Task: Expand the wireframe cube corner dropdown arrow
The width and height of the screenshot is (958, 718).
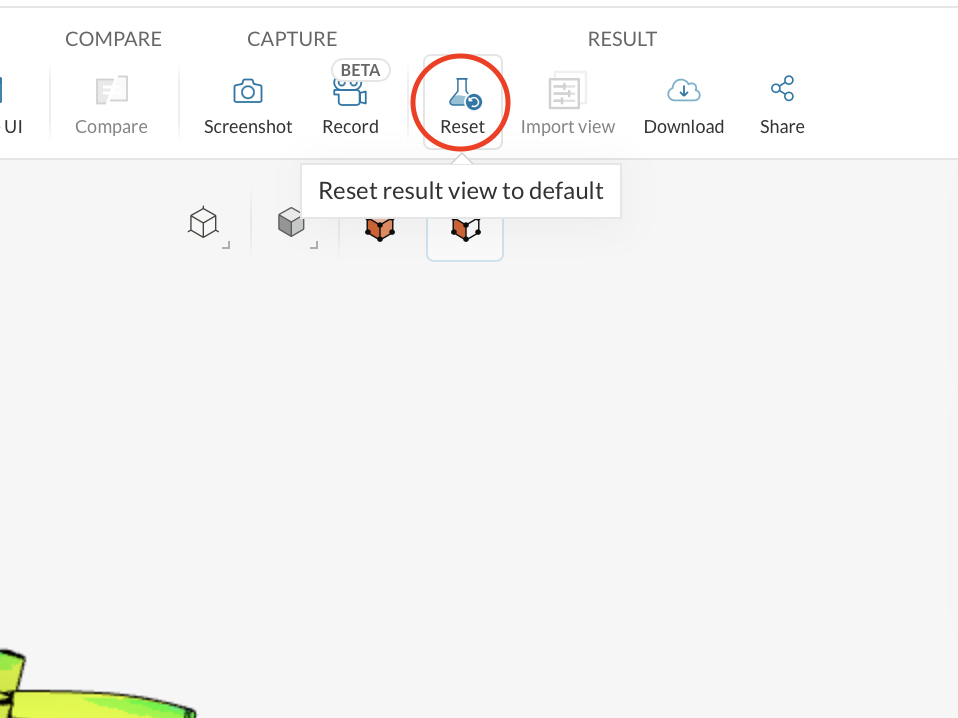Action: [226, 245]
